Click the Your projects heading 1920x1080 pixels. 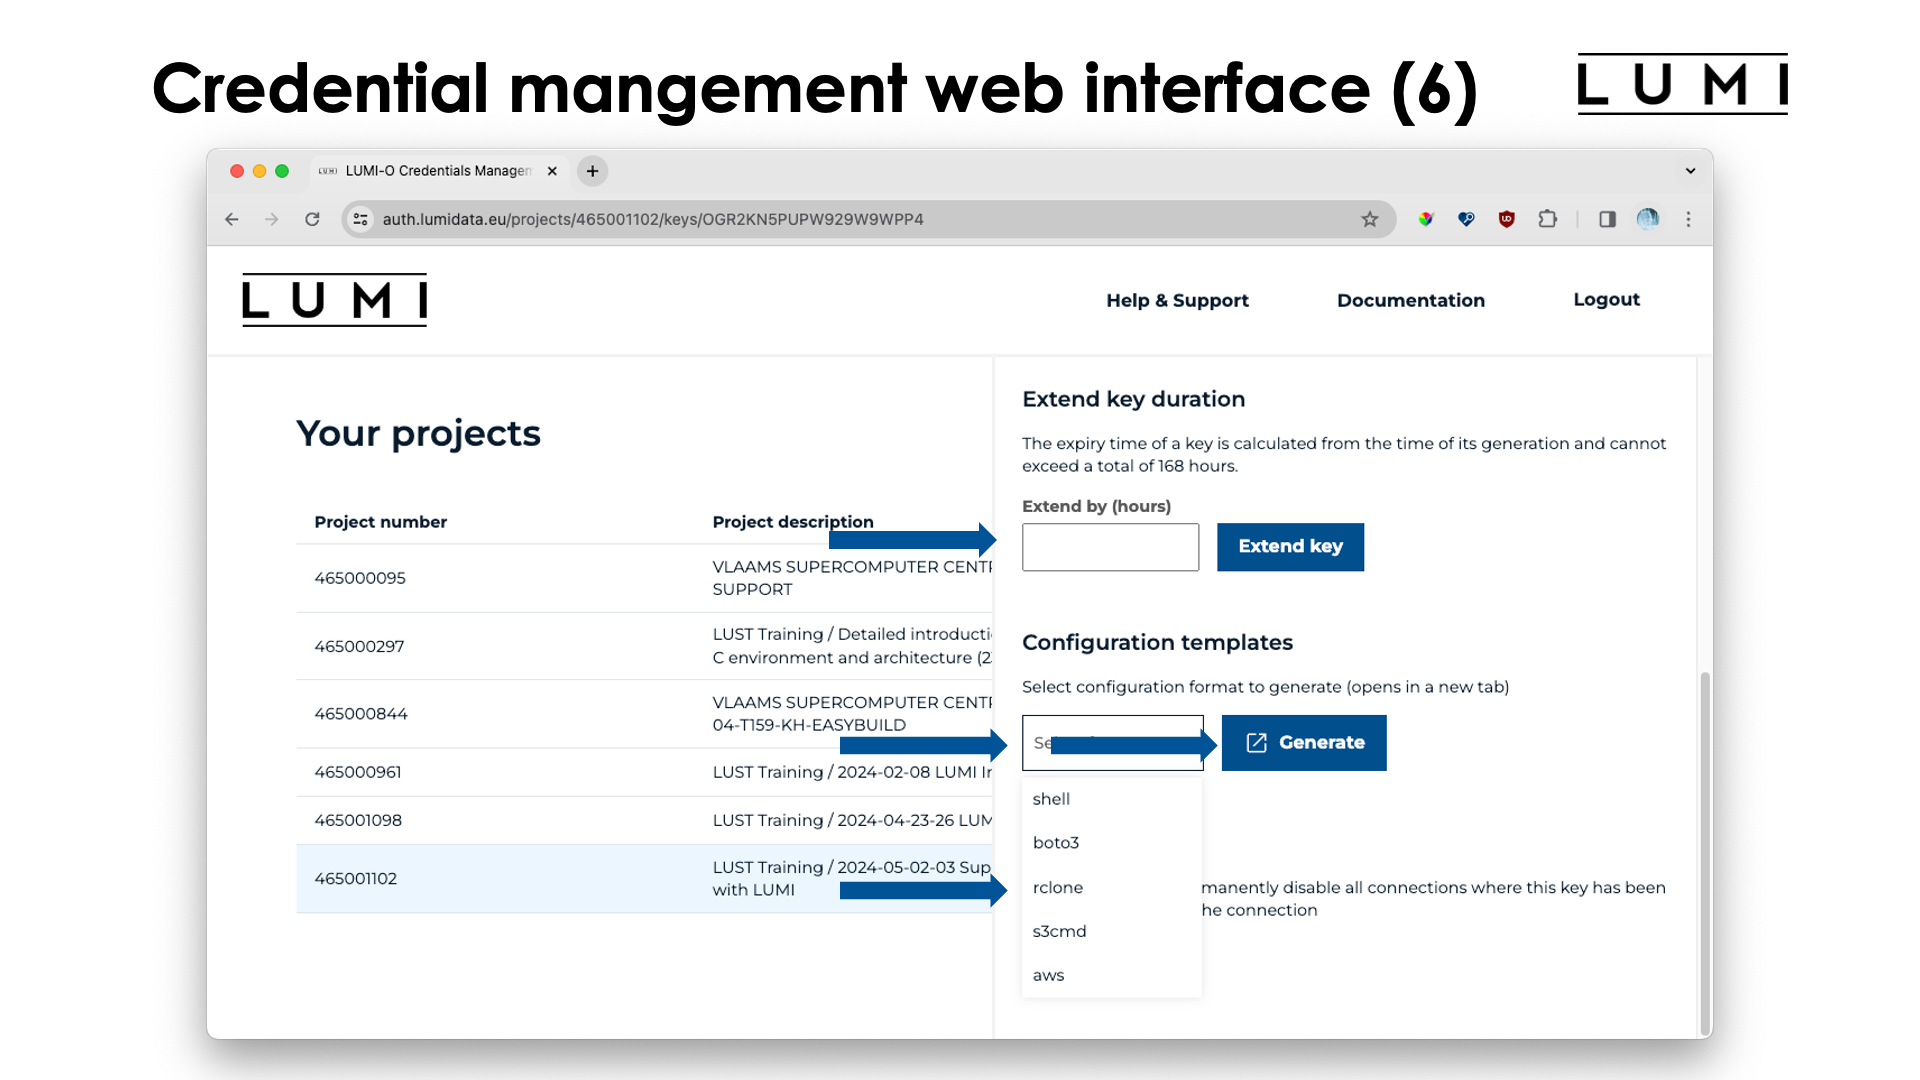pyautogui.click(x=418, y=433)
